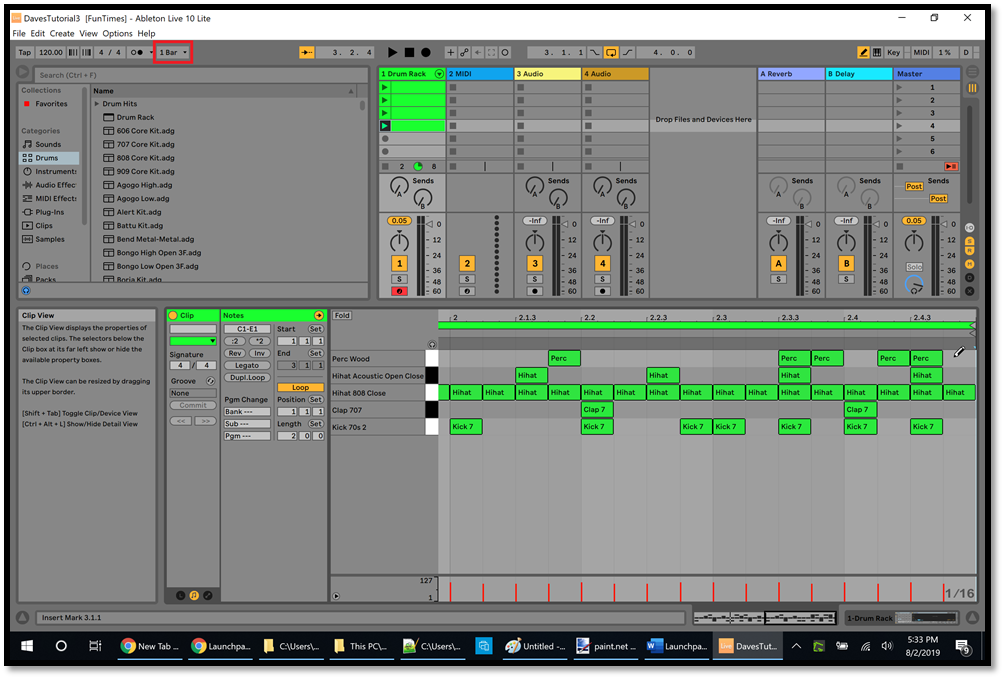1004x679 pixels.
Task: Solo the B Delay return track
Action: point(846,279)
